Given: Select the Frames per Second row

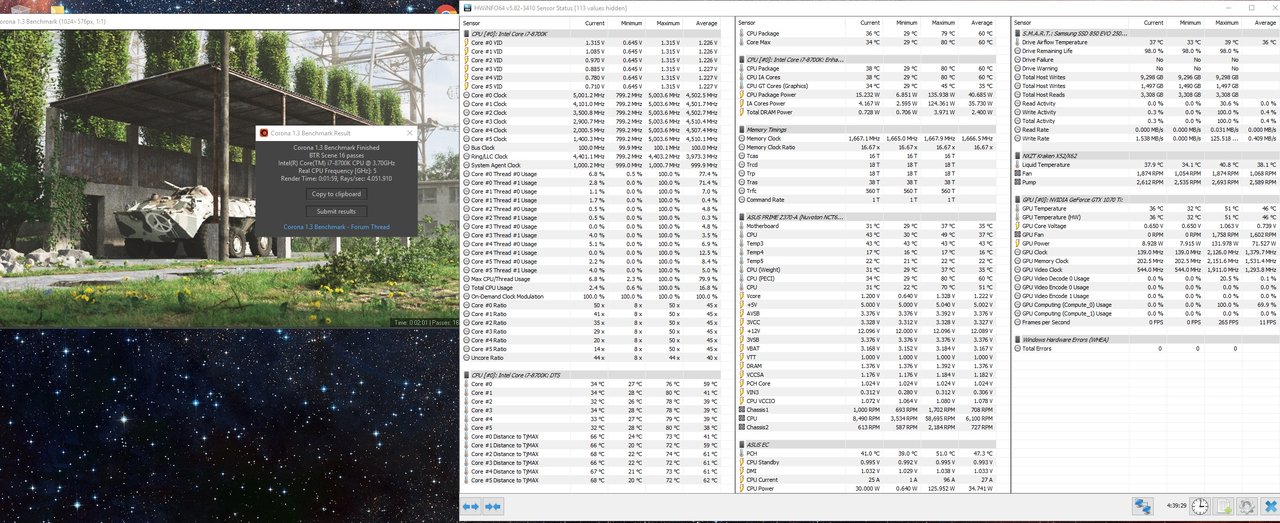Looking at the screenshot, I should tap(1145, 322).
